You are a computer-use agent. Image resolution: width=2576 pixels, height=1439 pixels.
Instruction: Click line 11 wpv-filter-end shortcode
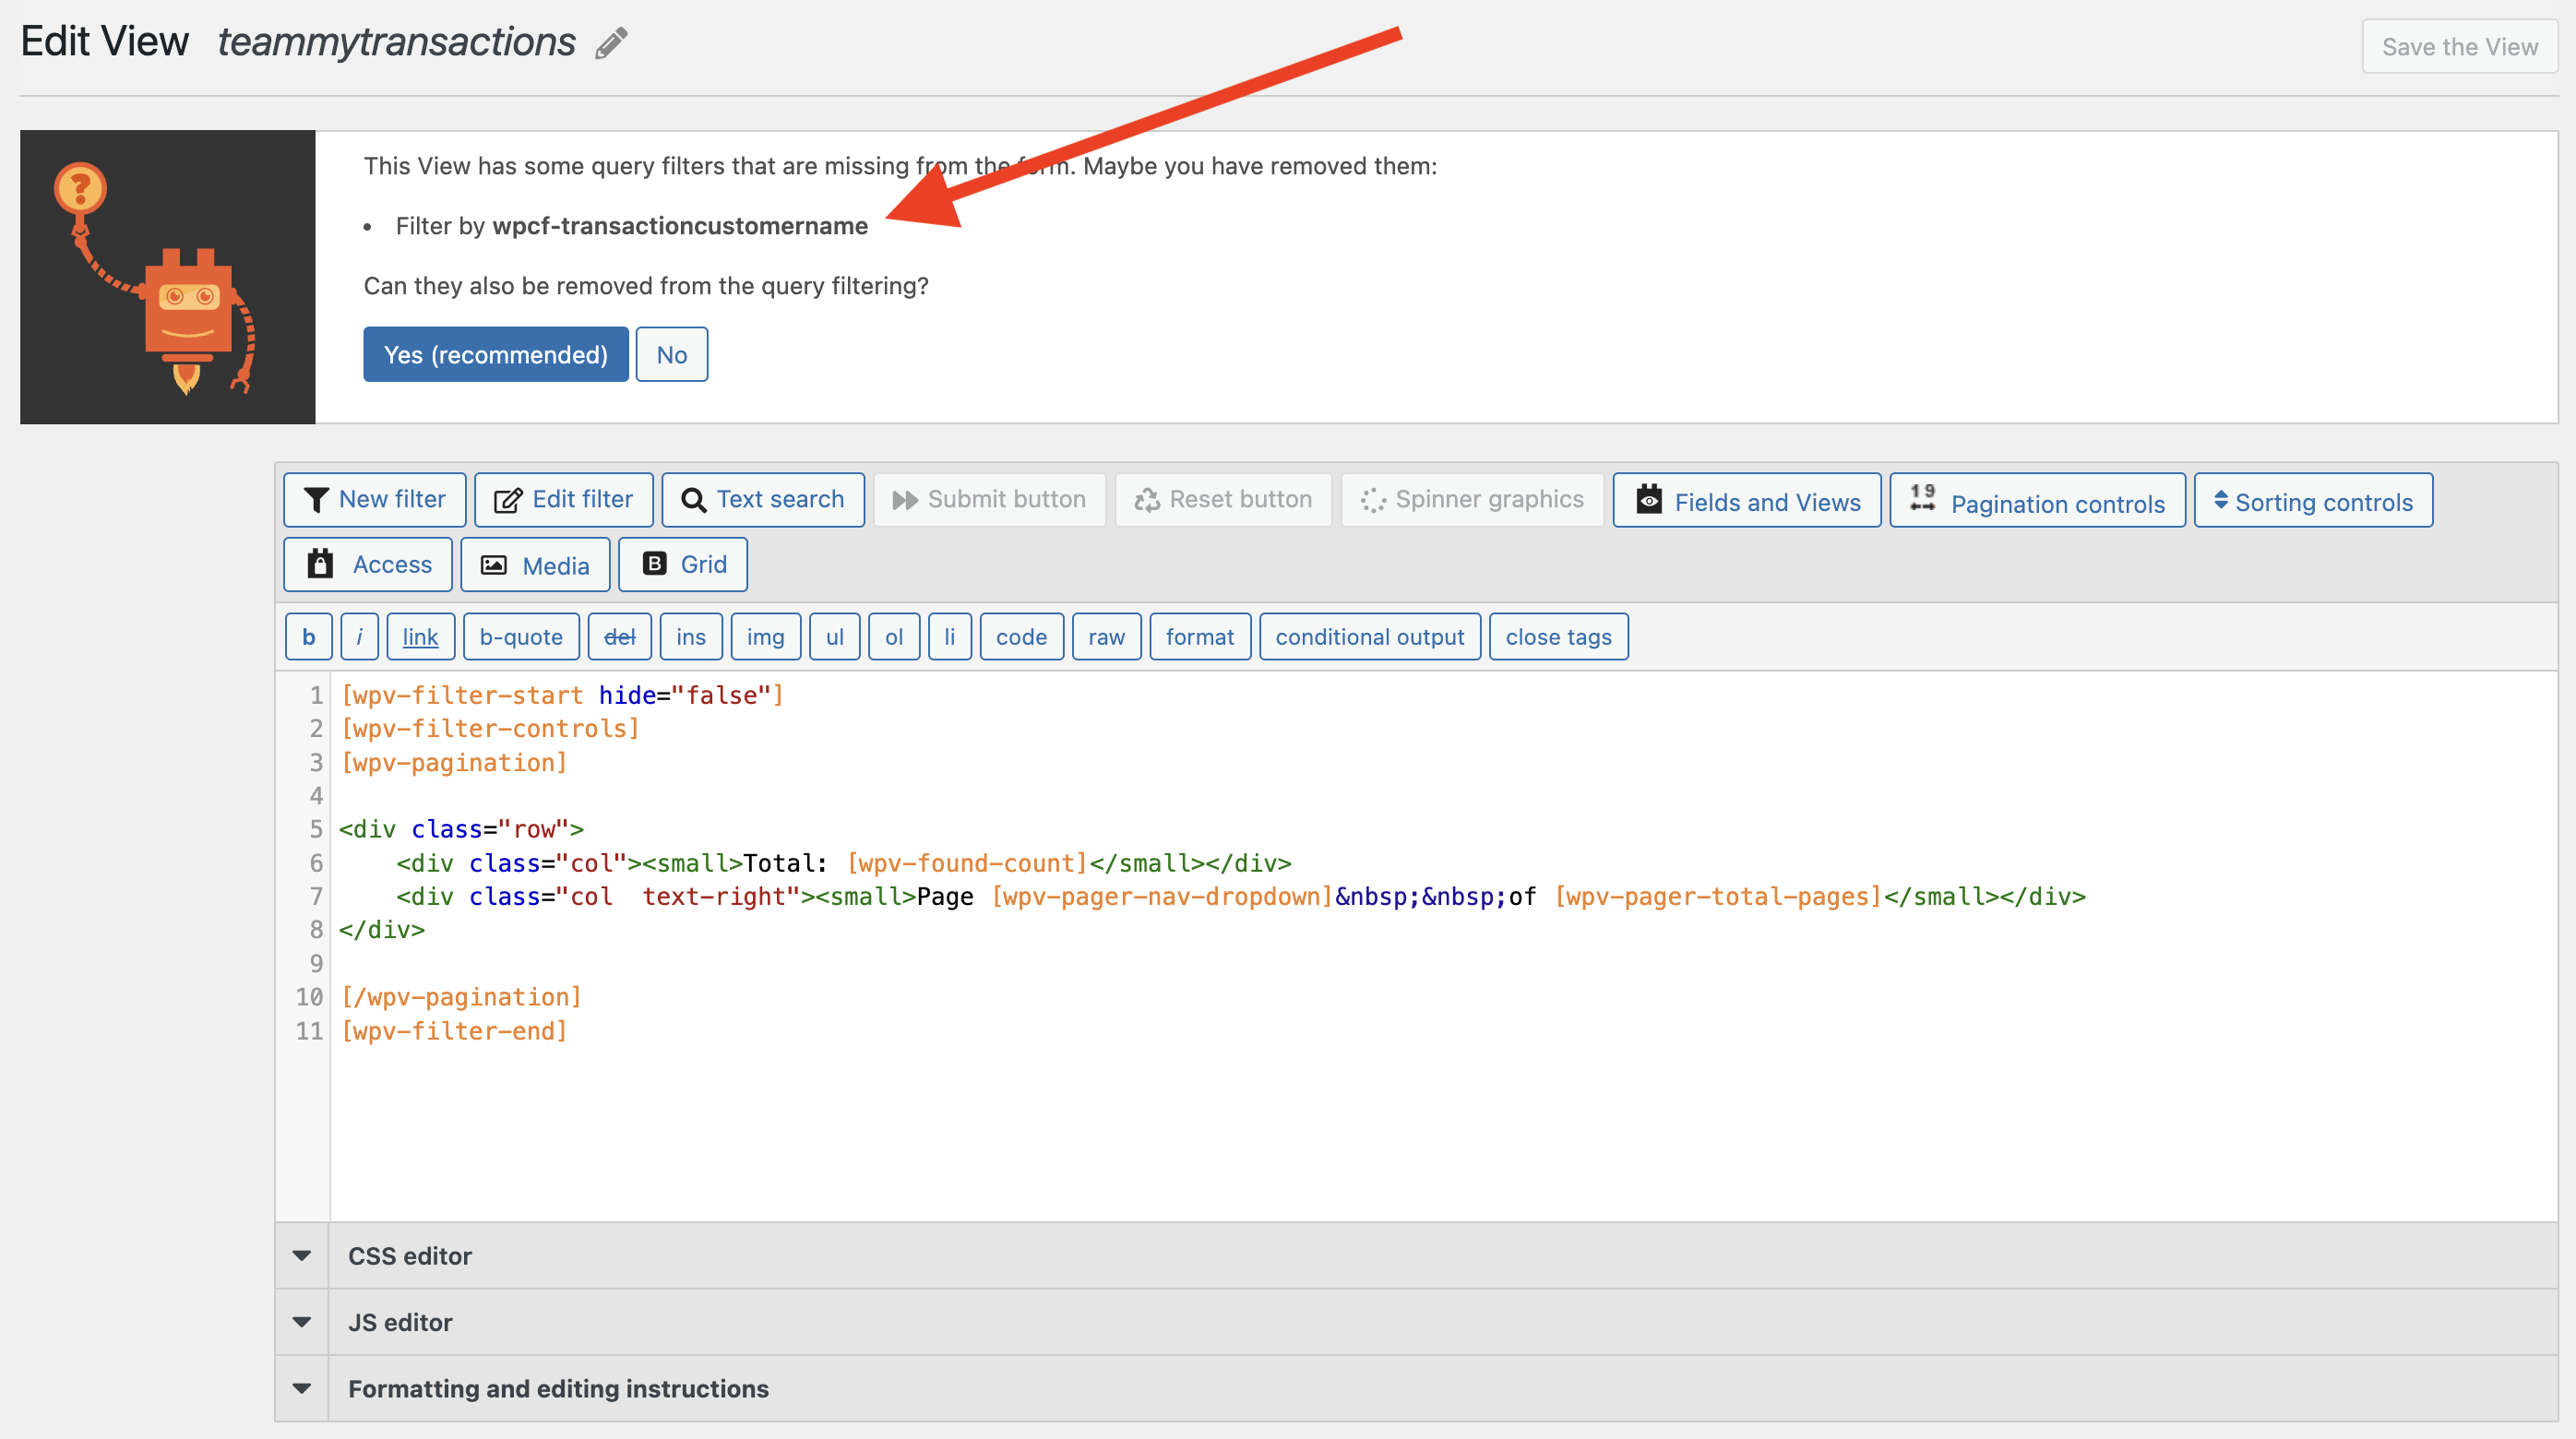454,1030
